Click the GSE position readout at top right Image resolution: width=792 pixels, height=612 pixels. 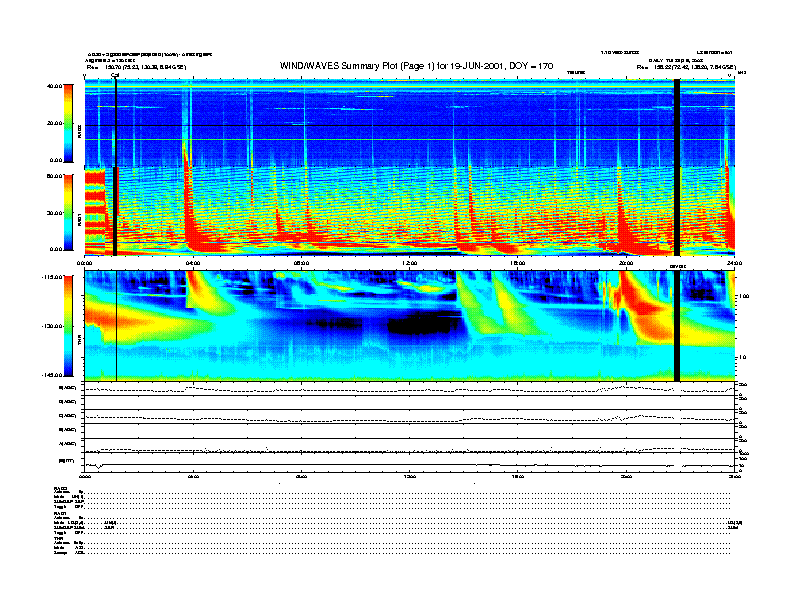[686, 67]
